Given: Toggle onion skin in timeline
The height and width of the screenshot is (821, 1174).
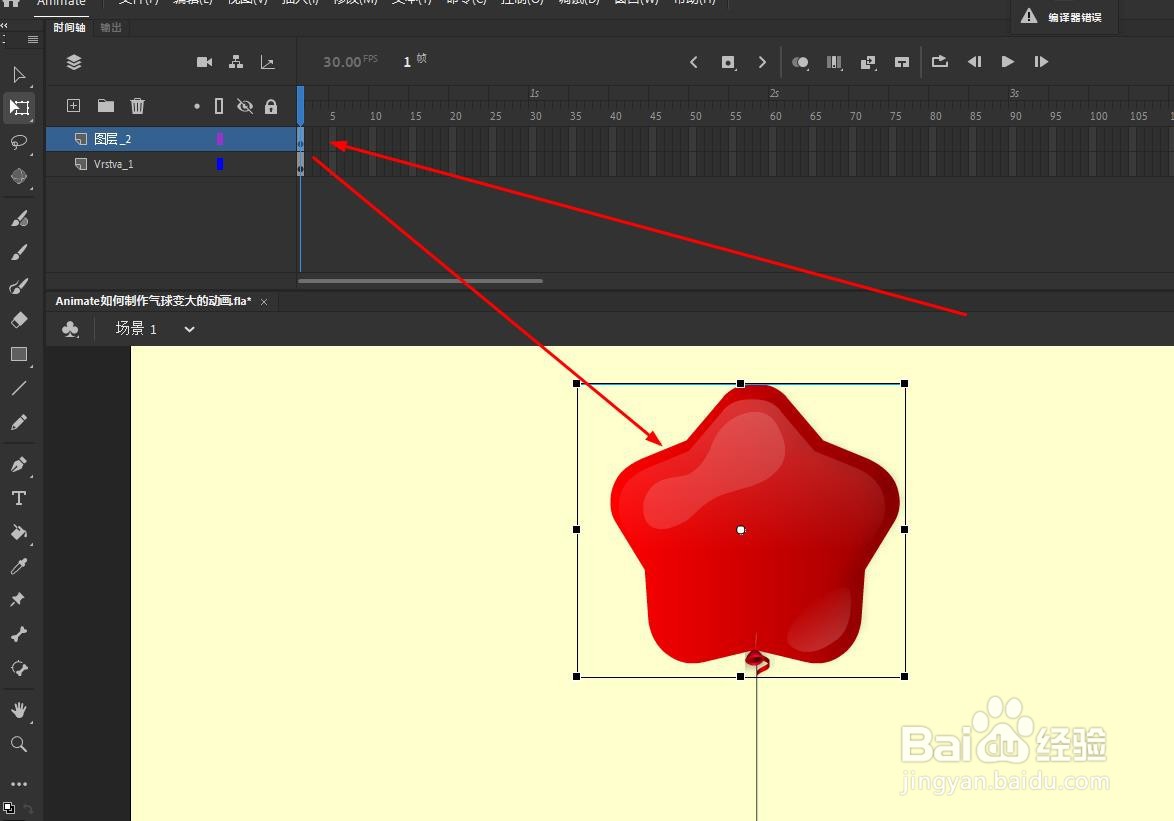Looking at the screenshot, I should point(800,62).
